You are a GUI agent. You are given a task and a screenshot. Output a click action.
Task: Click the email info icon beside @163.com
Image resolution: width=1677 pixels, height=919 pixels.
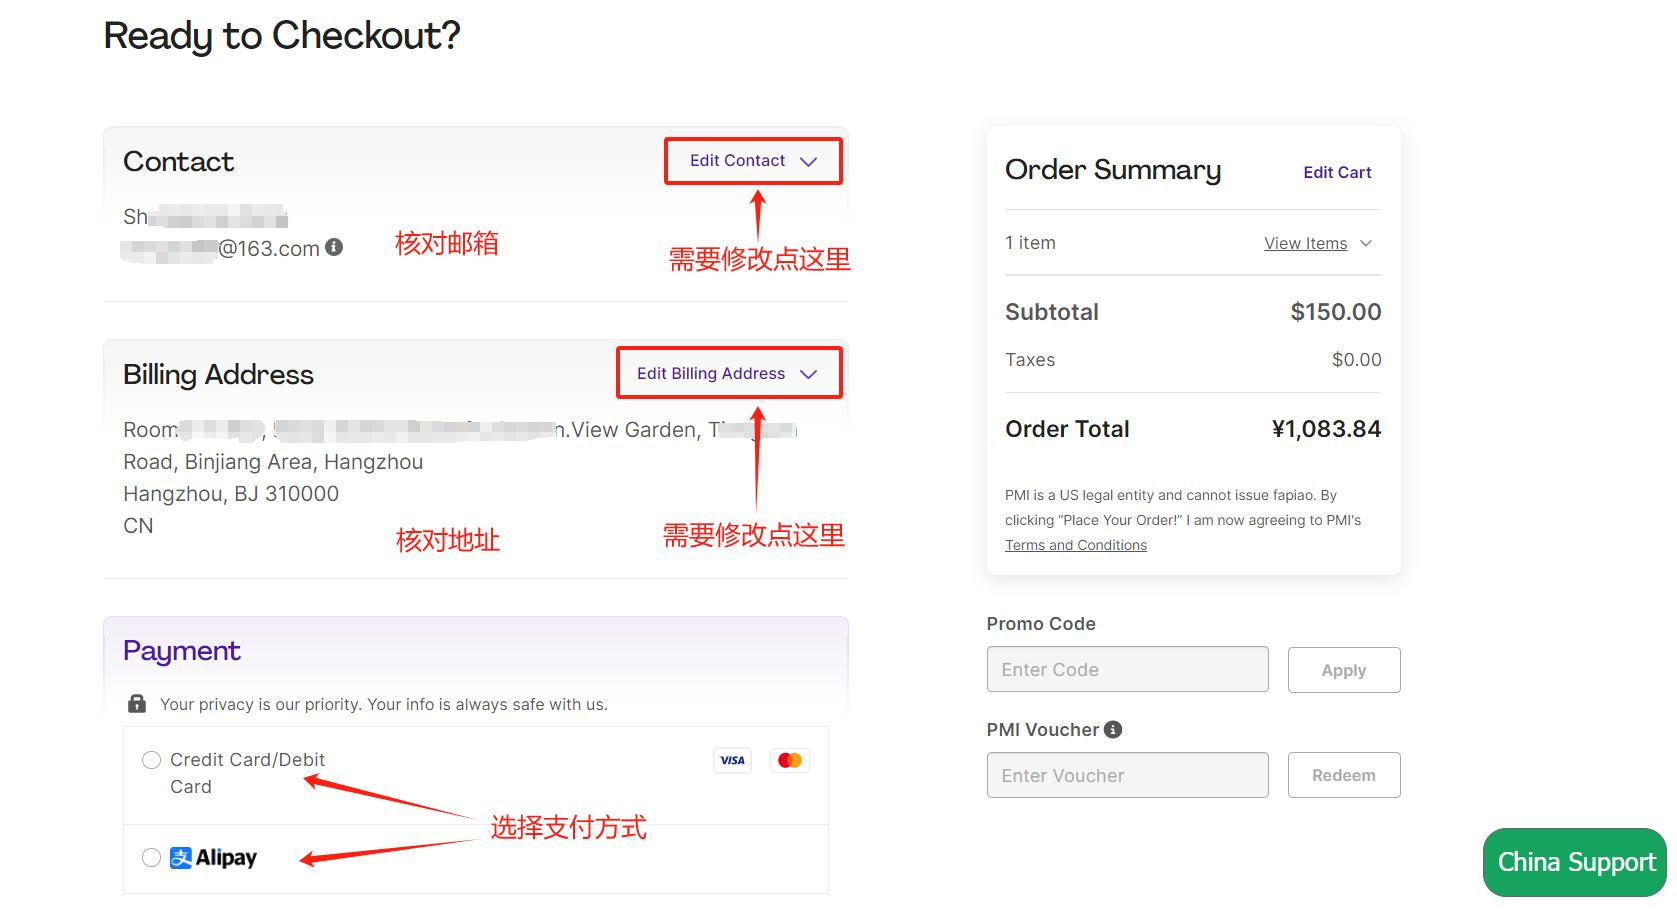tap(334, 247)
